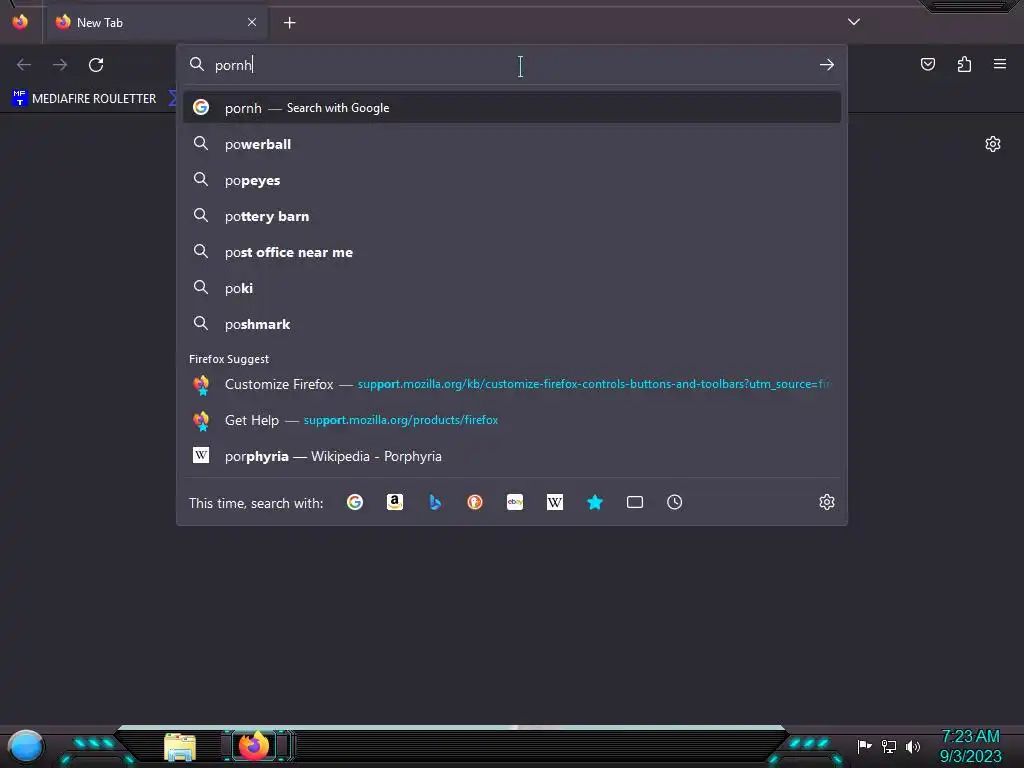
Task: Open the porphyria Wikipedia suggestion
Action: 512,456
